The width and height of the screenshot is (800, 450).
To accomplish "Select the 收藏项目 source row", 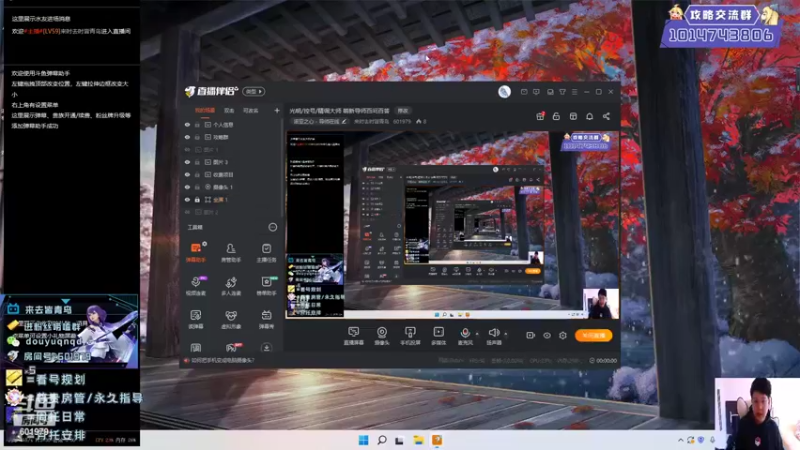I will 230,174.
